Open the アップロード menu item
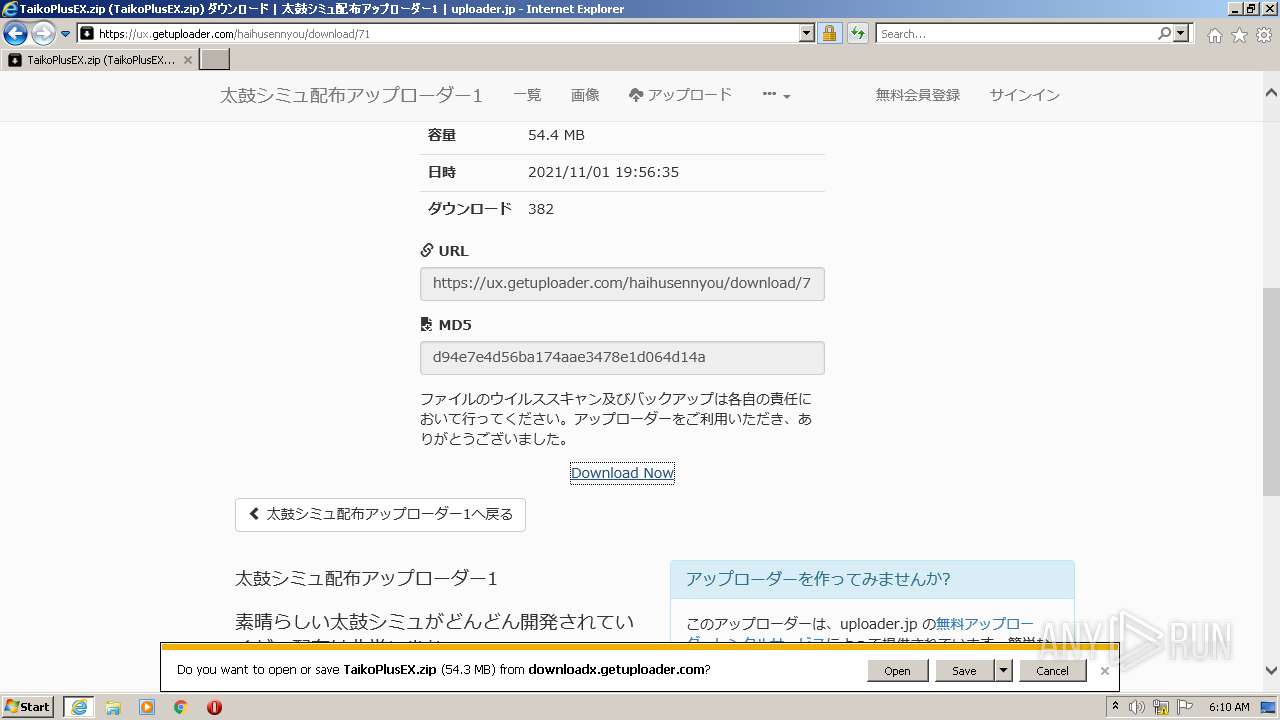 [681, 95]
